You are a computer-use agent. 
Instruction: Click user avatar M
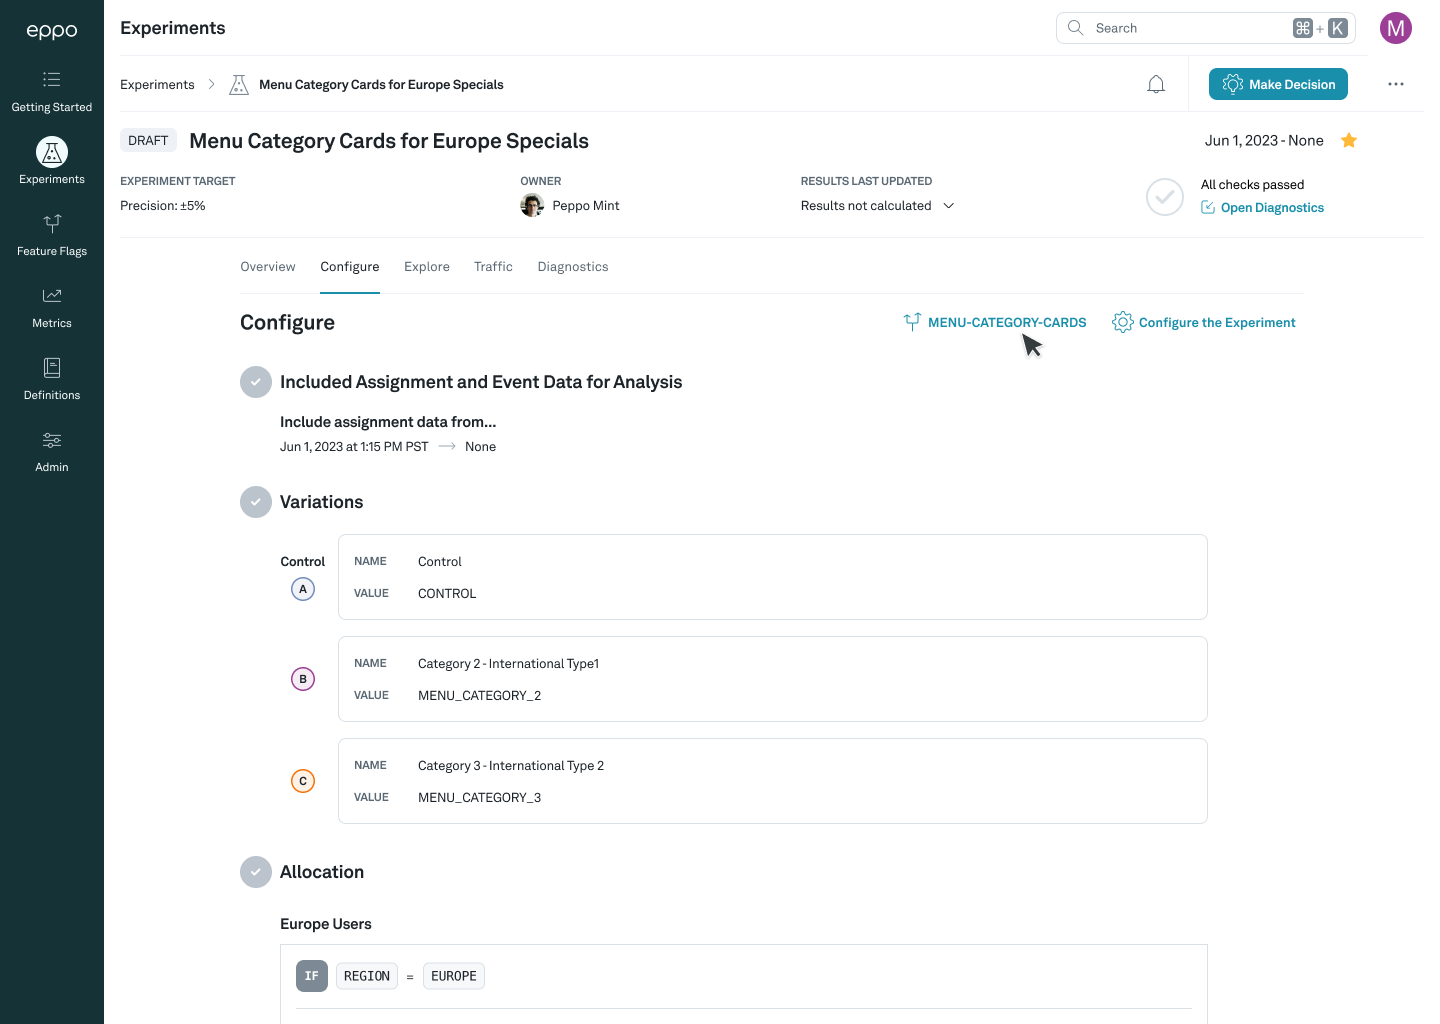[1396, 28]
